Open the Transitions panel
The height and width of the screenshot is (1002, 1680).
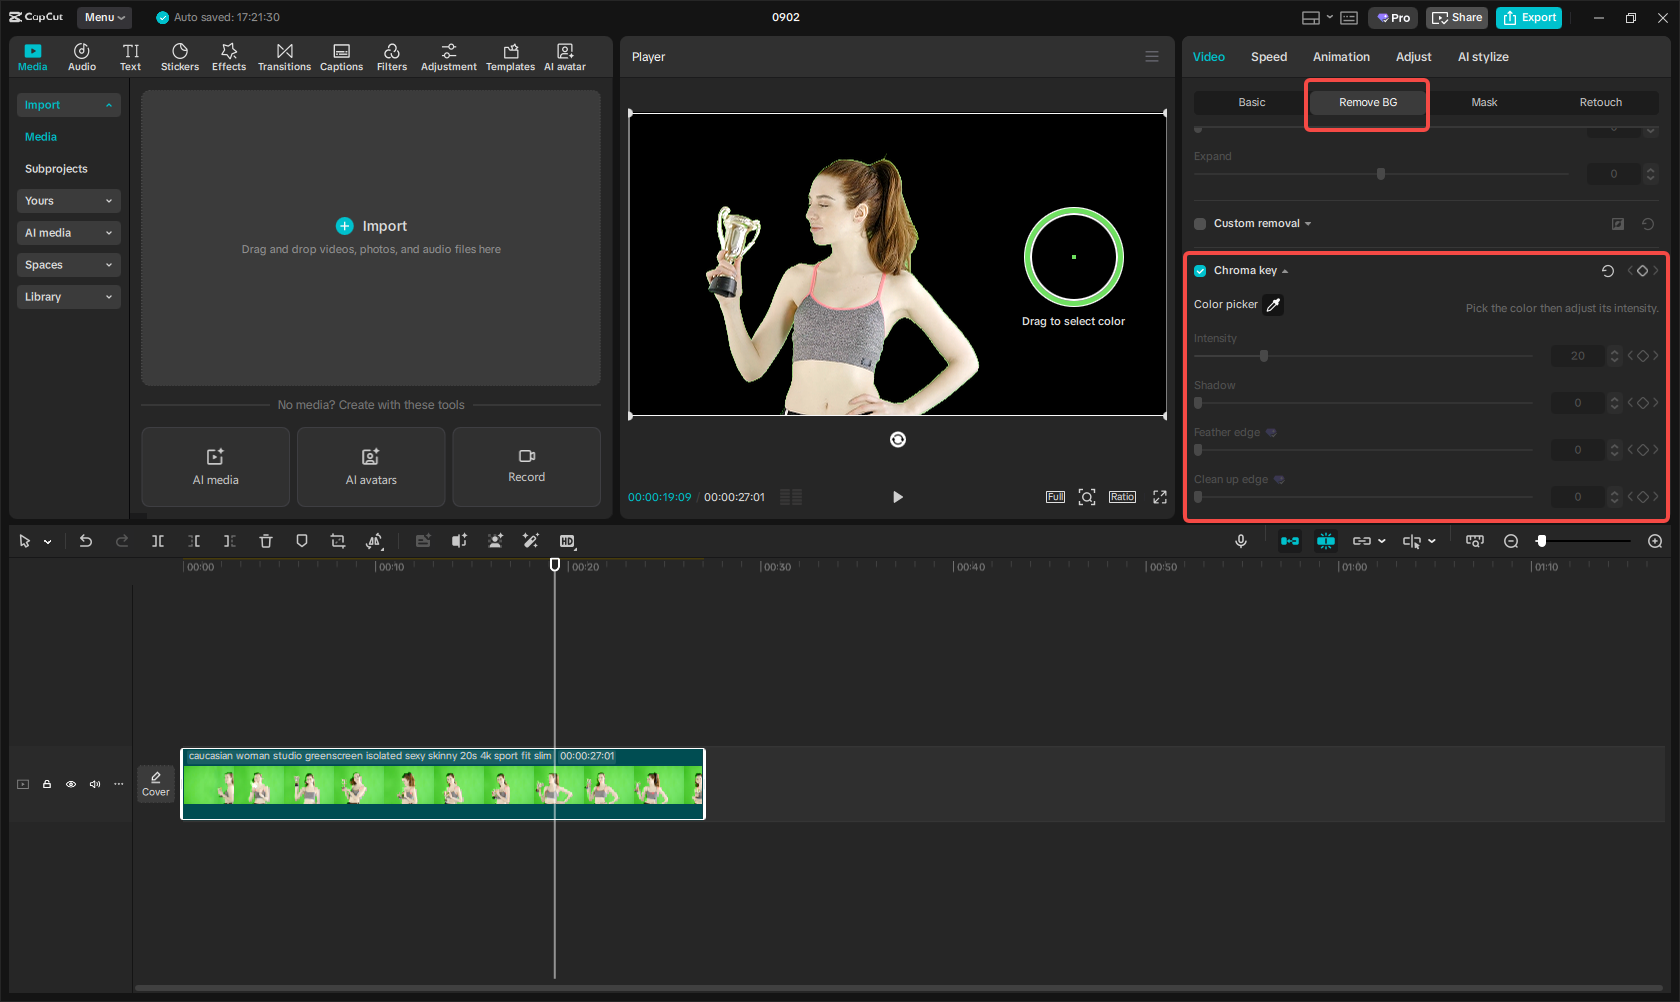click(x=284, y=57)
